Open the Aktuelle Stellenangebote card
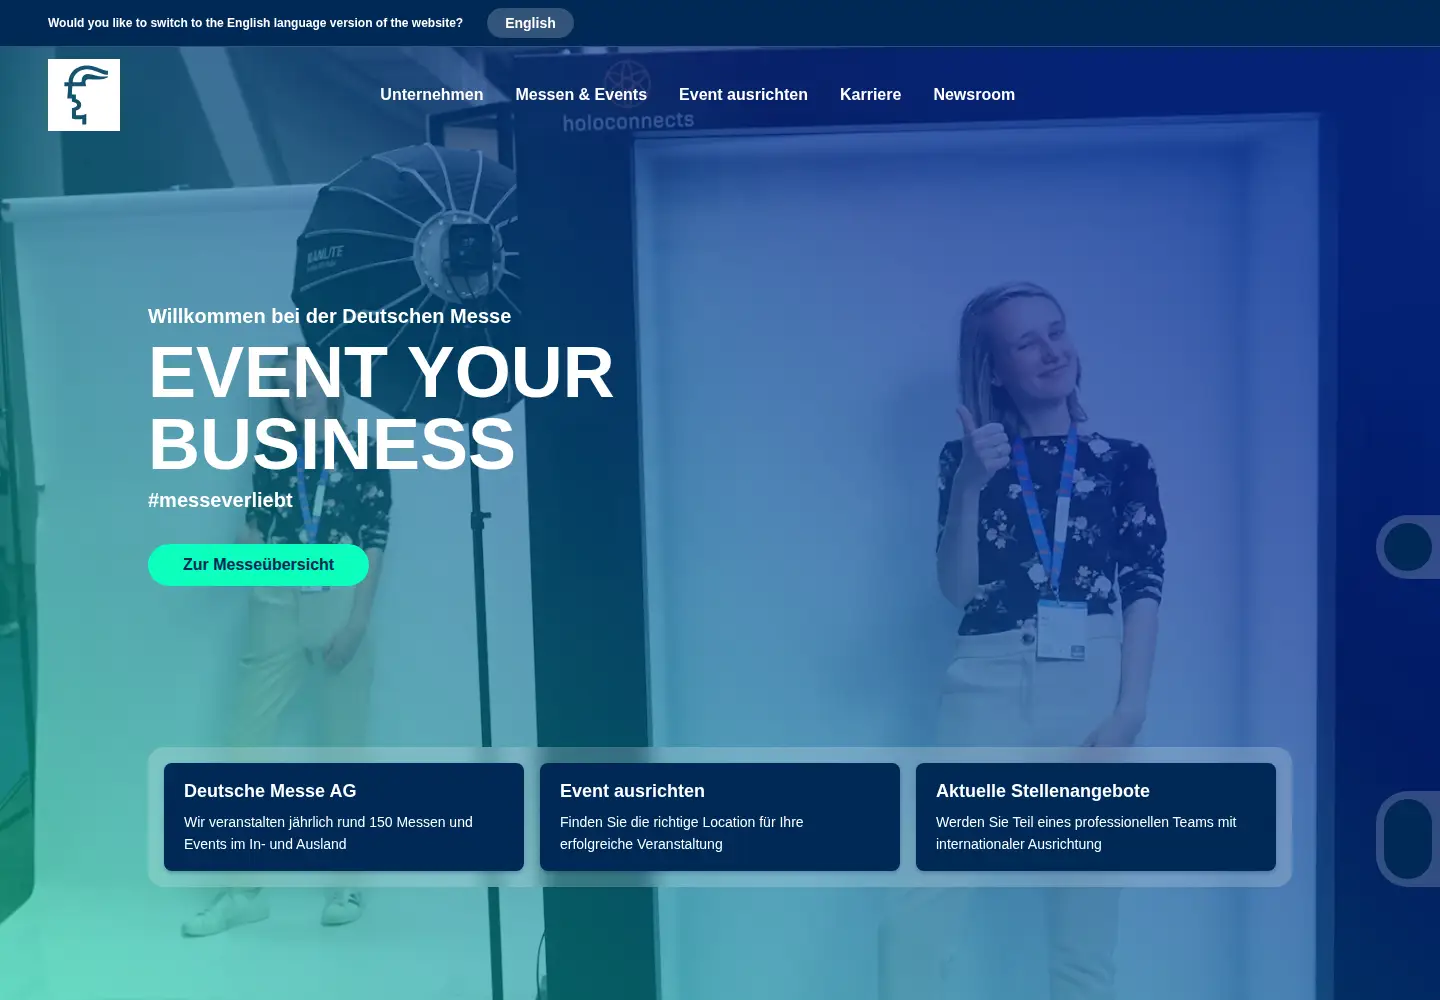 [x=1096, y=817]
